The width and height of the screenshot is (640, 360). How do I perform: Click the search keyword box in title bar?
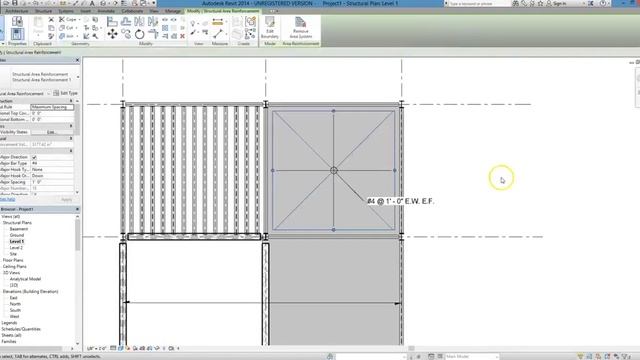click(x=479, y=3)
